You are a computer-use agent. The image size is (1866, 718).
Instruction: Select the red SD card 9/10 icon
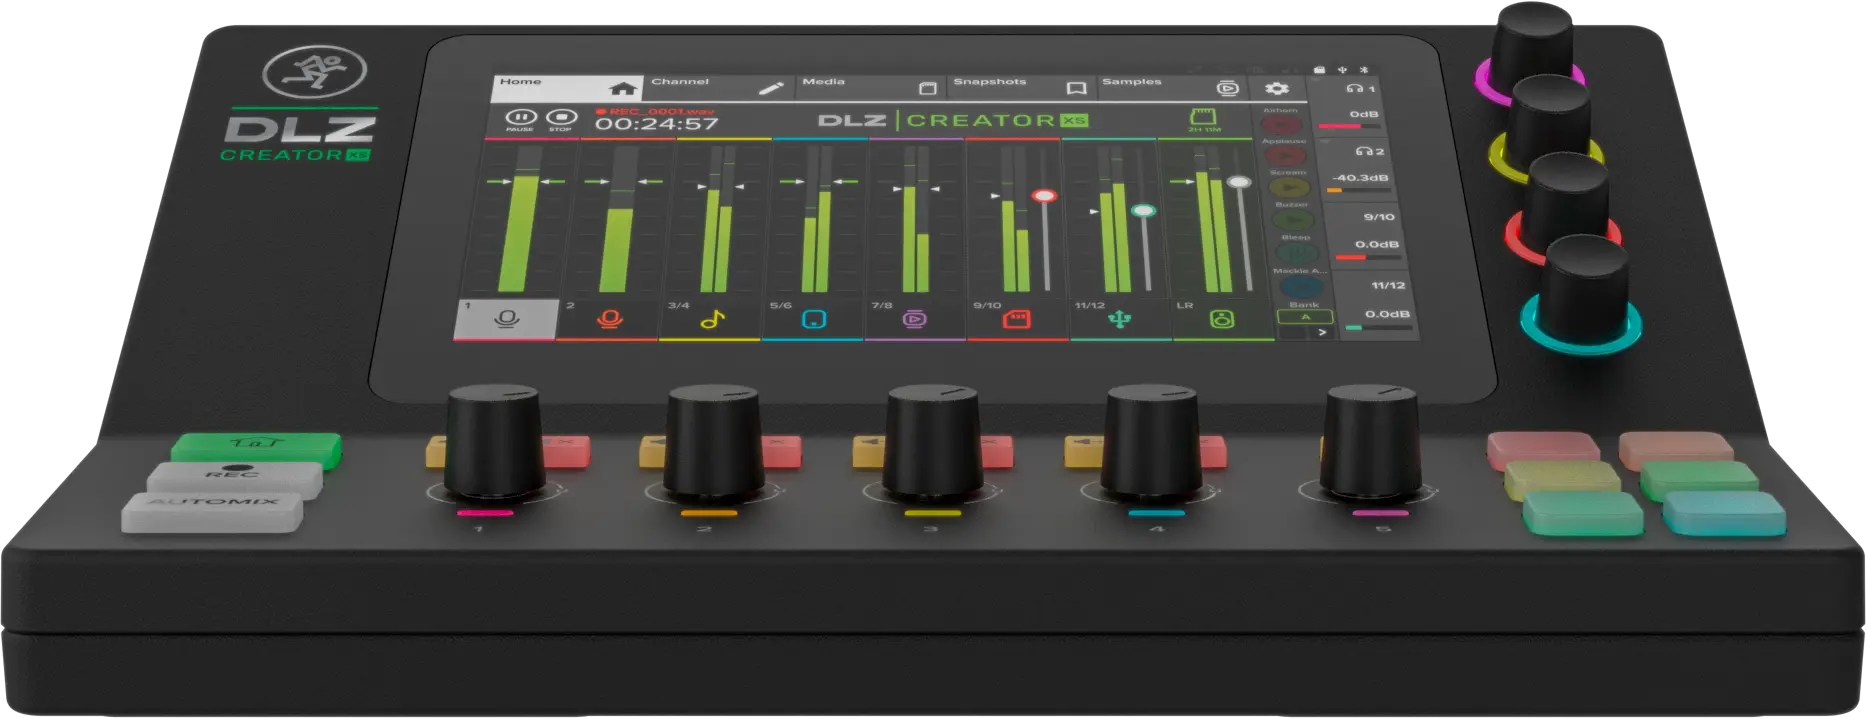click(x=1016, y=319)
